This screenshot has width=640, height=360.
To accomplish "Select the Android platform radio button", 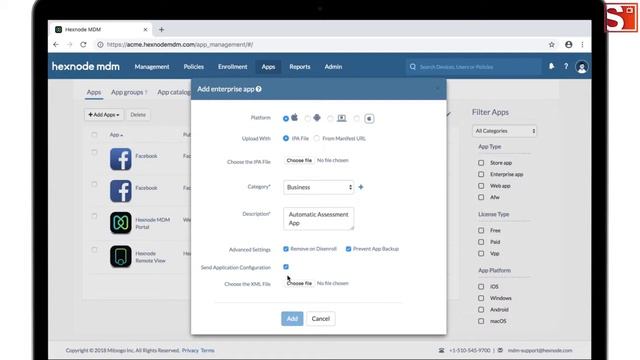I will [x=307, y=118].
